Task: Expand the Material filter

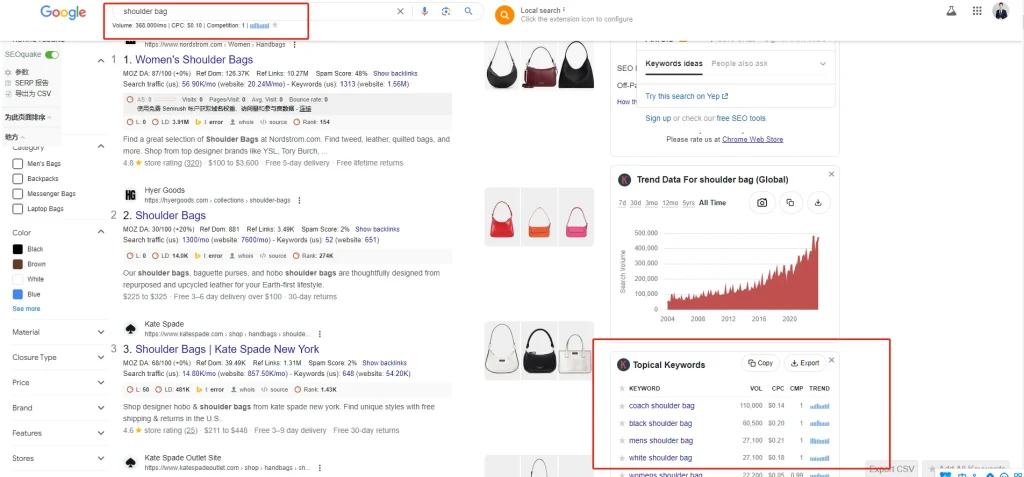Action: (101, 333)
